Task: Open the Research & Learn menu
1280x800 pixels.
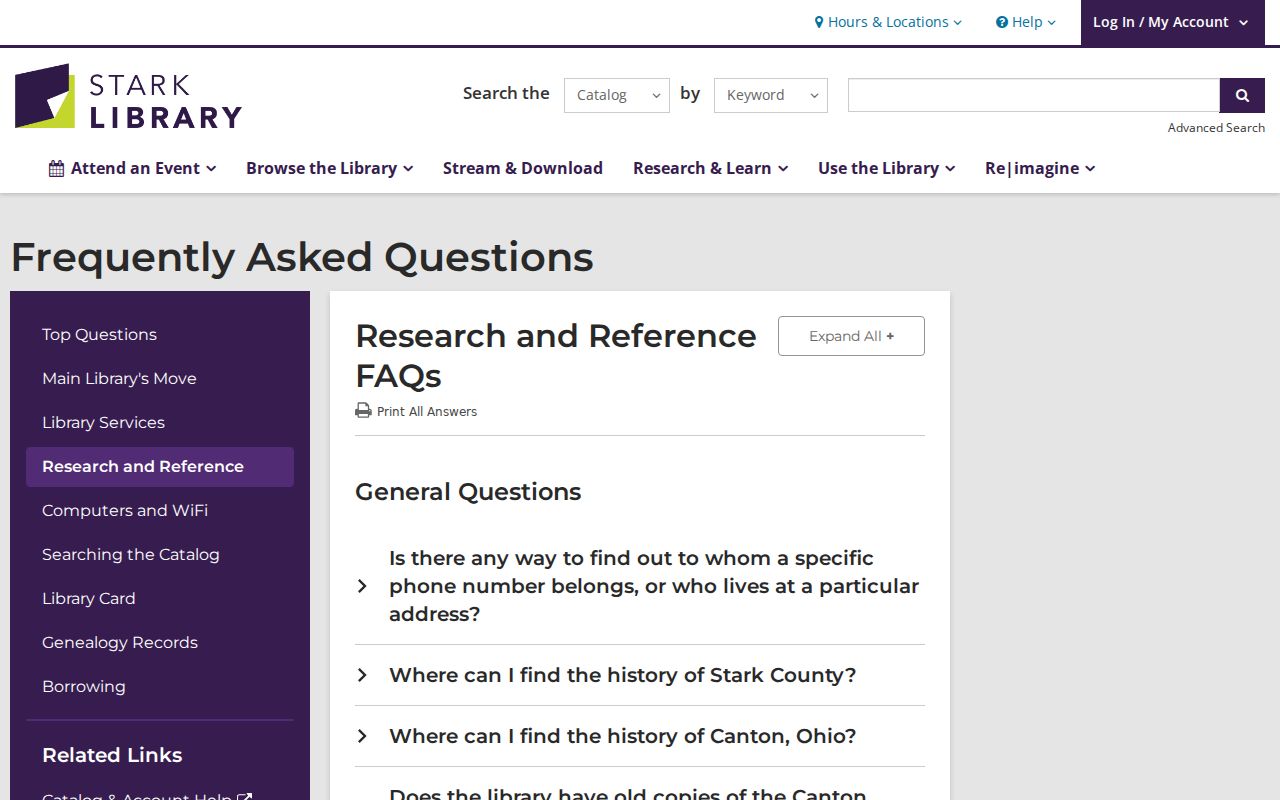Action: [711, 168]
